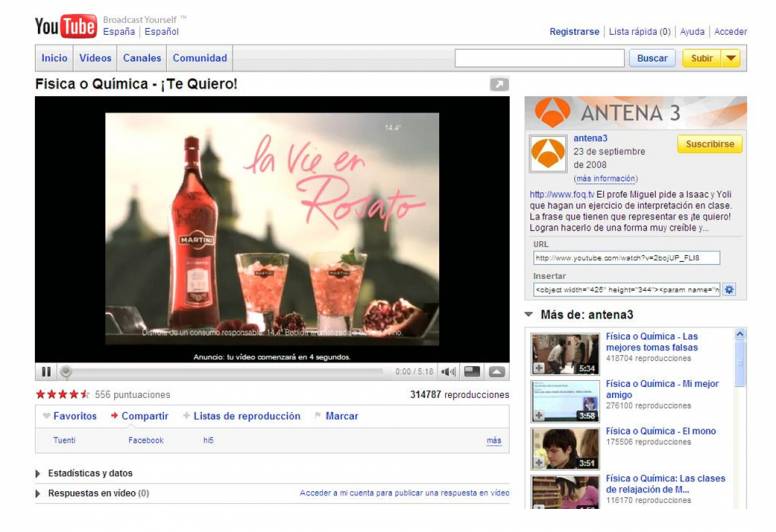This screenshot has width=776, height=532.
Task: Open the embed customization gear icon
Action: 729,290
